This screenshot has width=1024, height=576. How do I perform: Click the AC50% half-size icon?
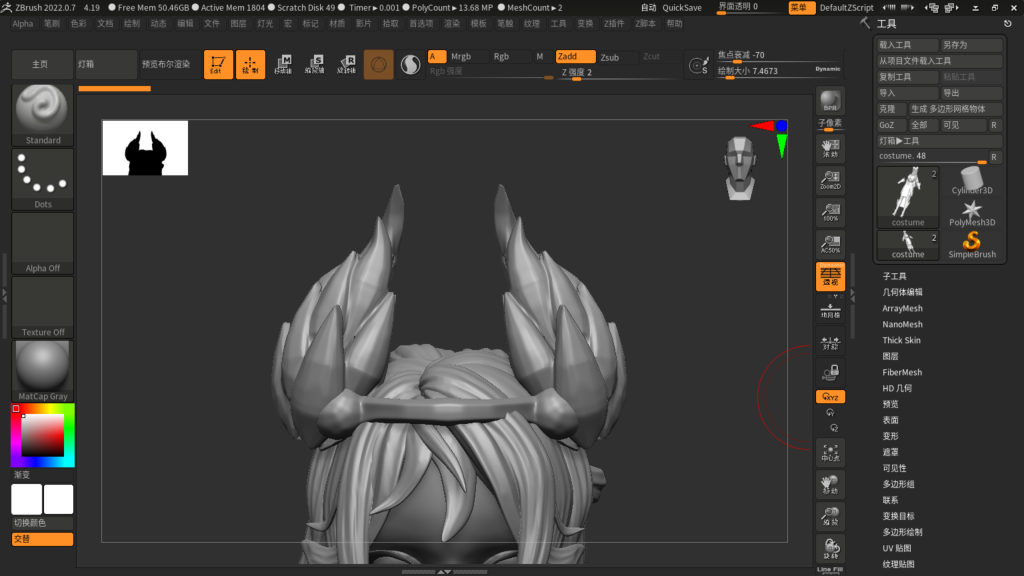point(830,244)
